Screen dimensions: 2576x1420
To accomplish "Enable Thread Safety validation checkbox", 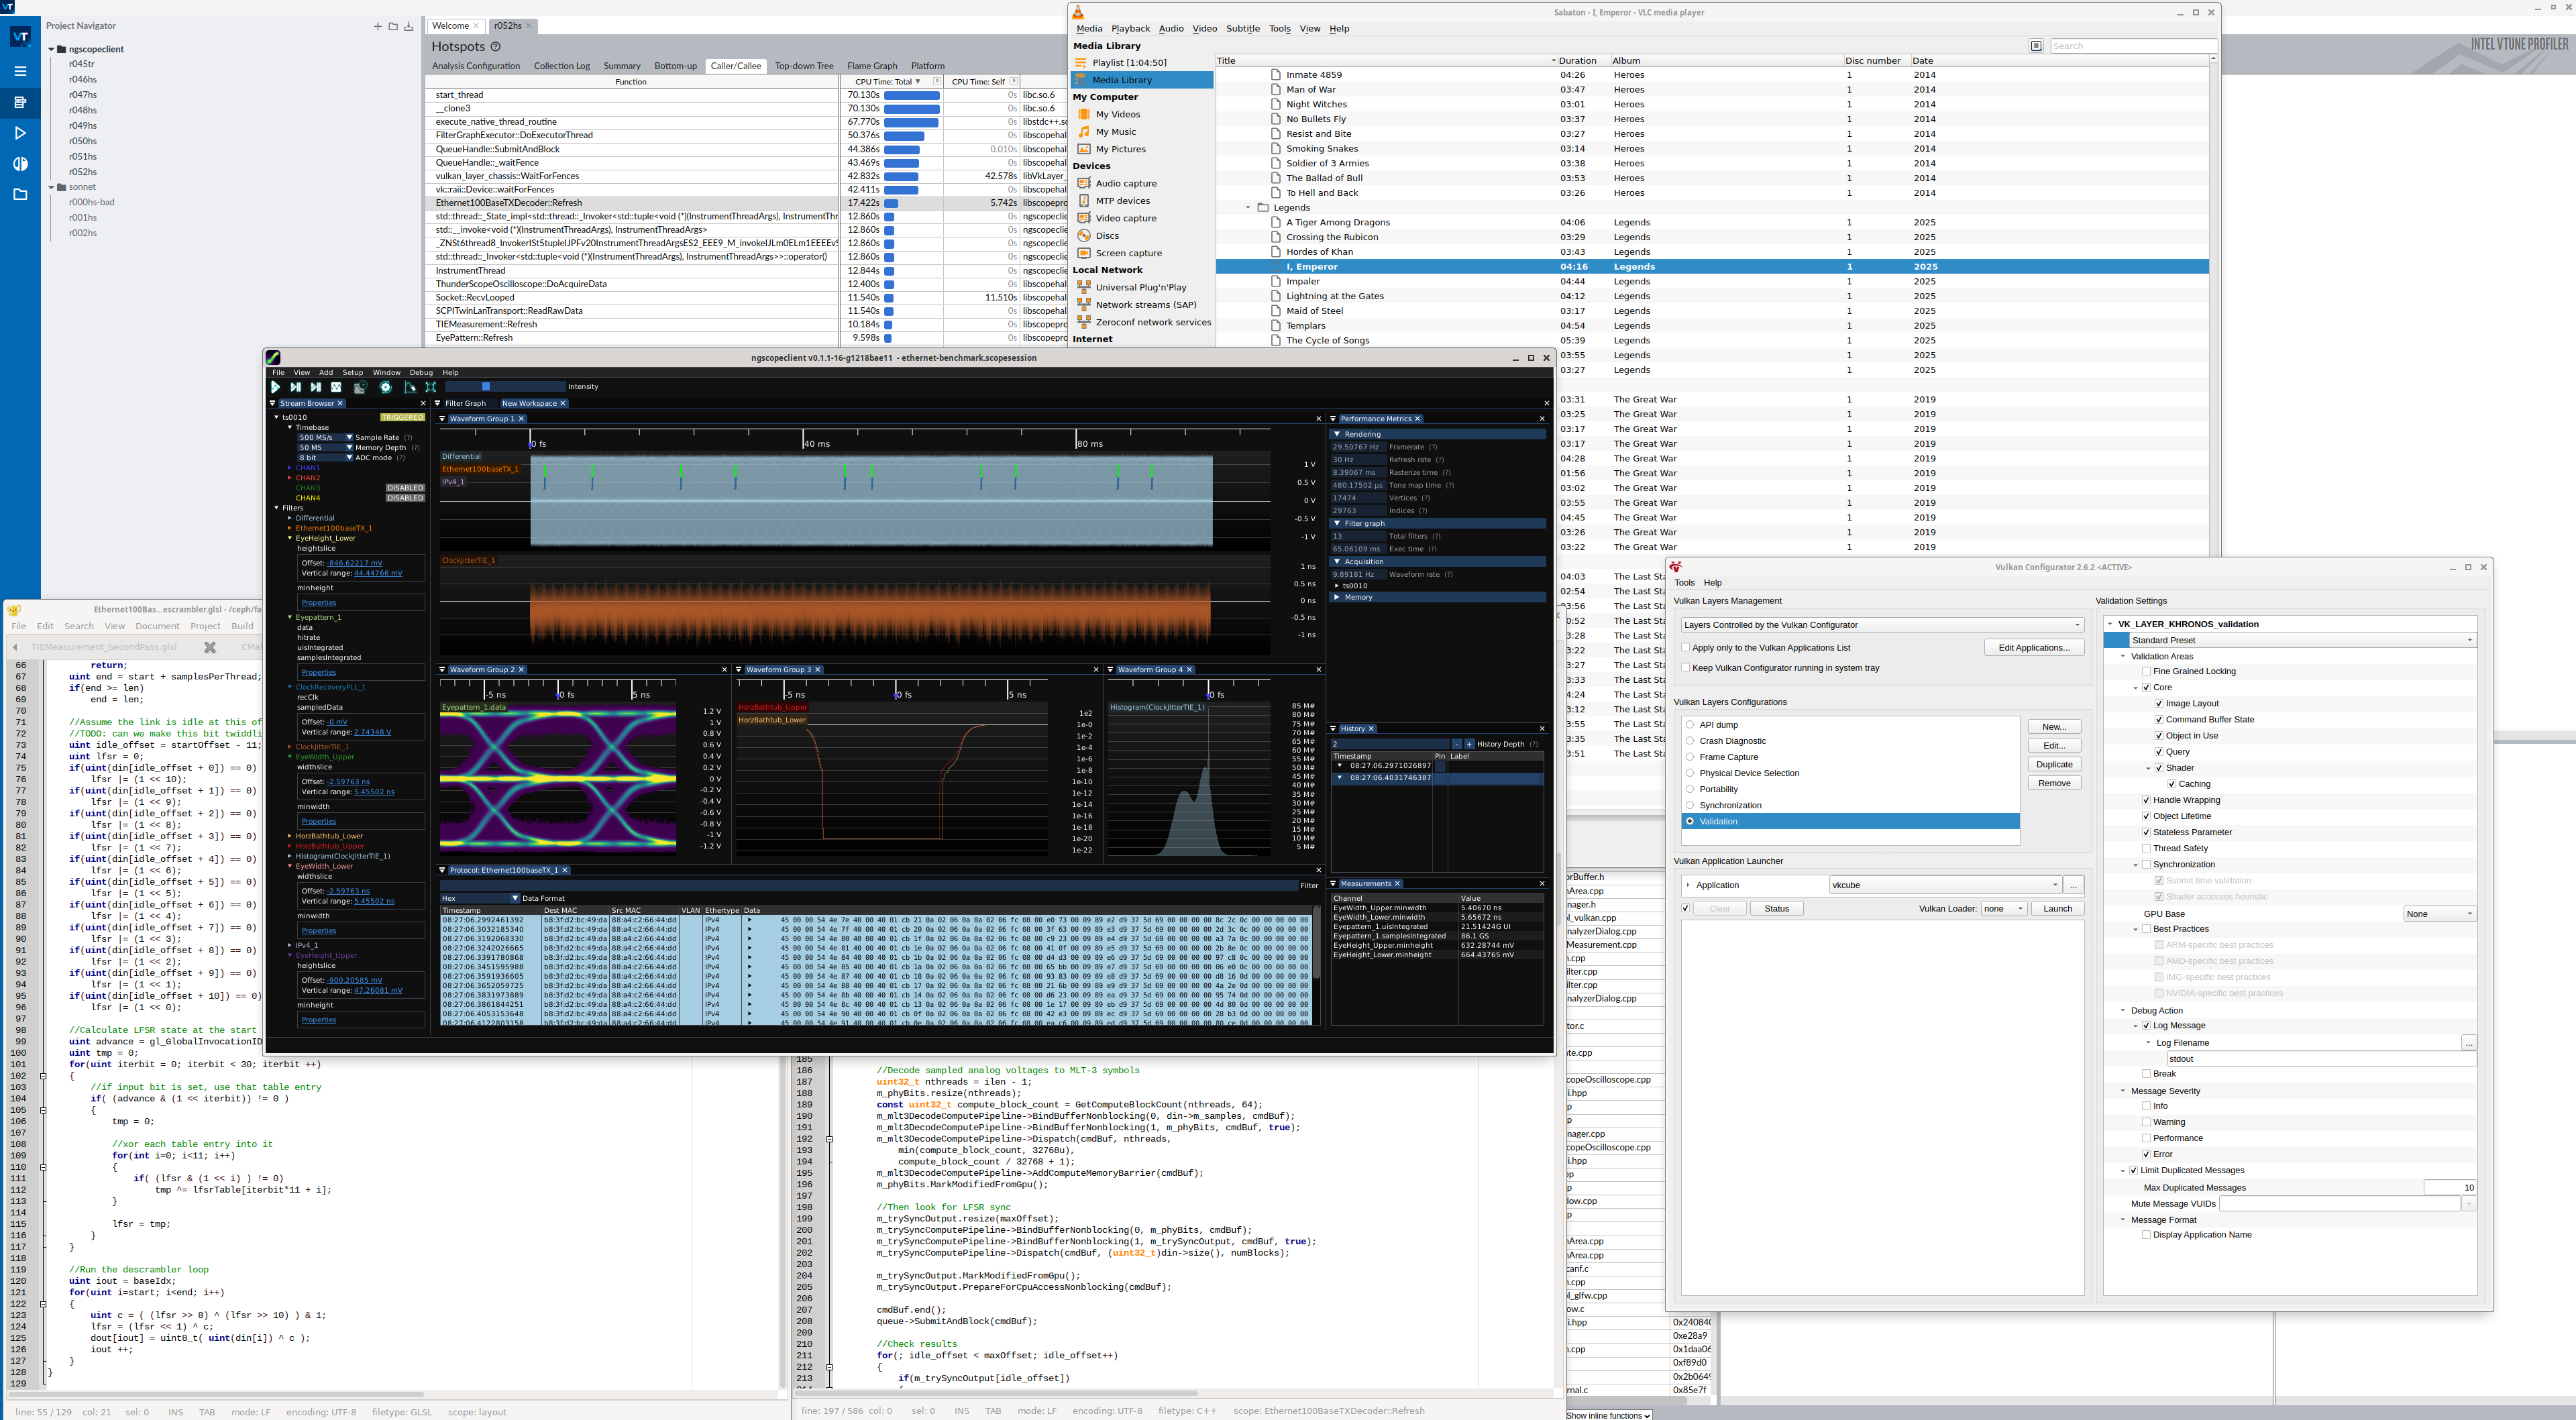I will (2146, 848).
